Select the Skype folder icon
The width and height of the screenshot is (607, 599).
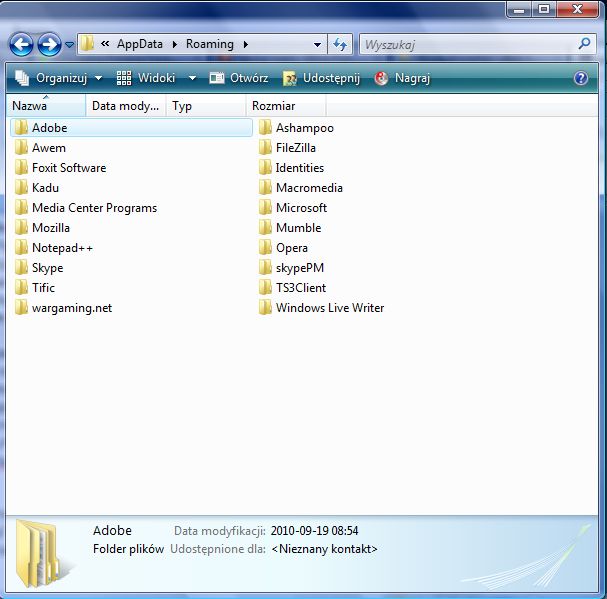[21, 268]
